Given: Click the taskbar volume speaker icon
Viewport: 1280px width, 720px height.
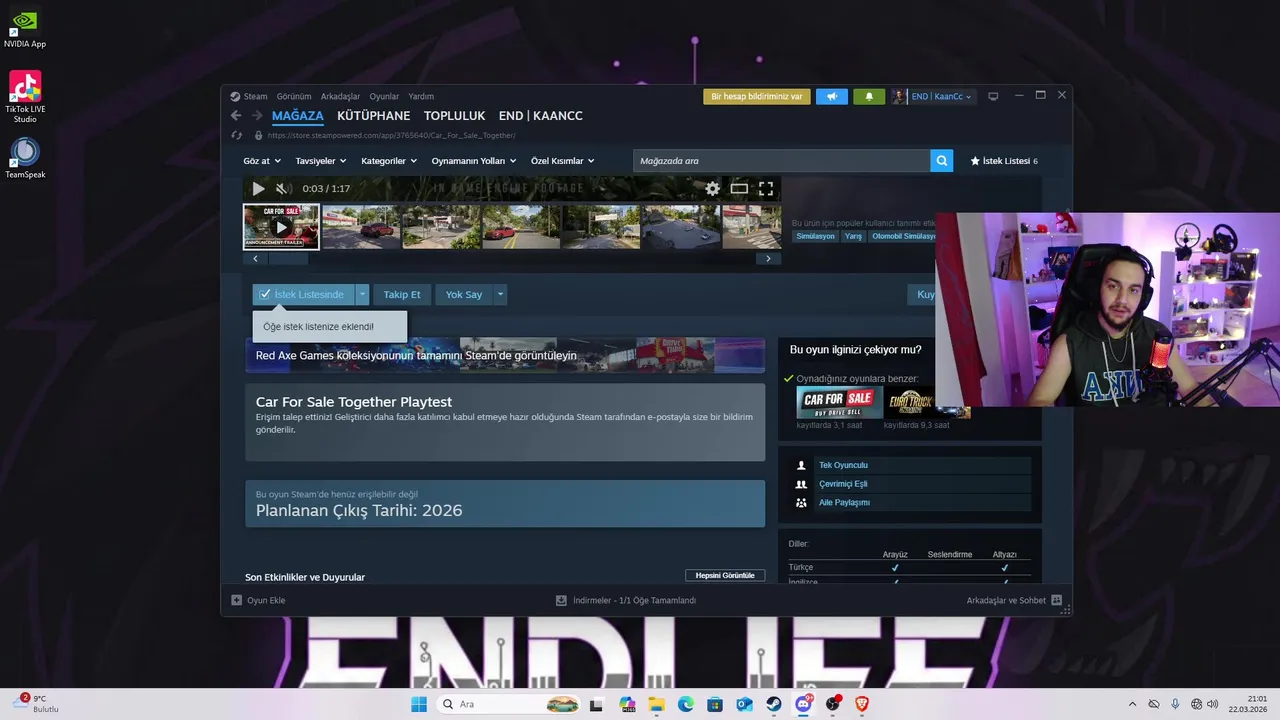Looking at the screenshot, I should tap(1212, 704).
